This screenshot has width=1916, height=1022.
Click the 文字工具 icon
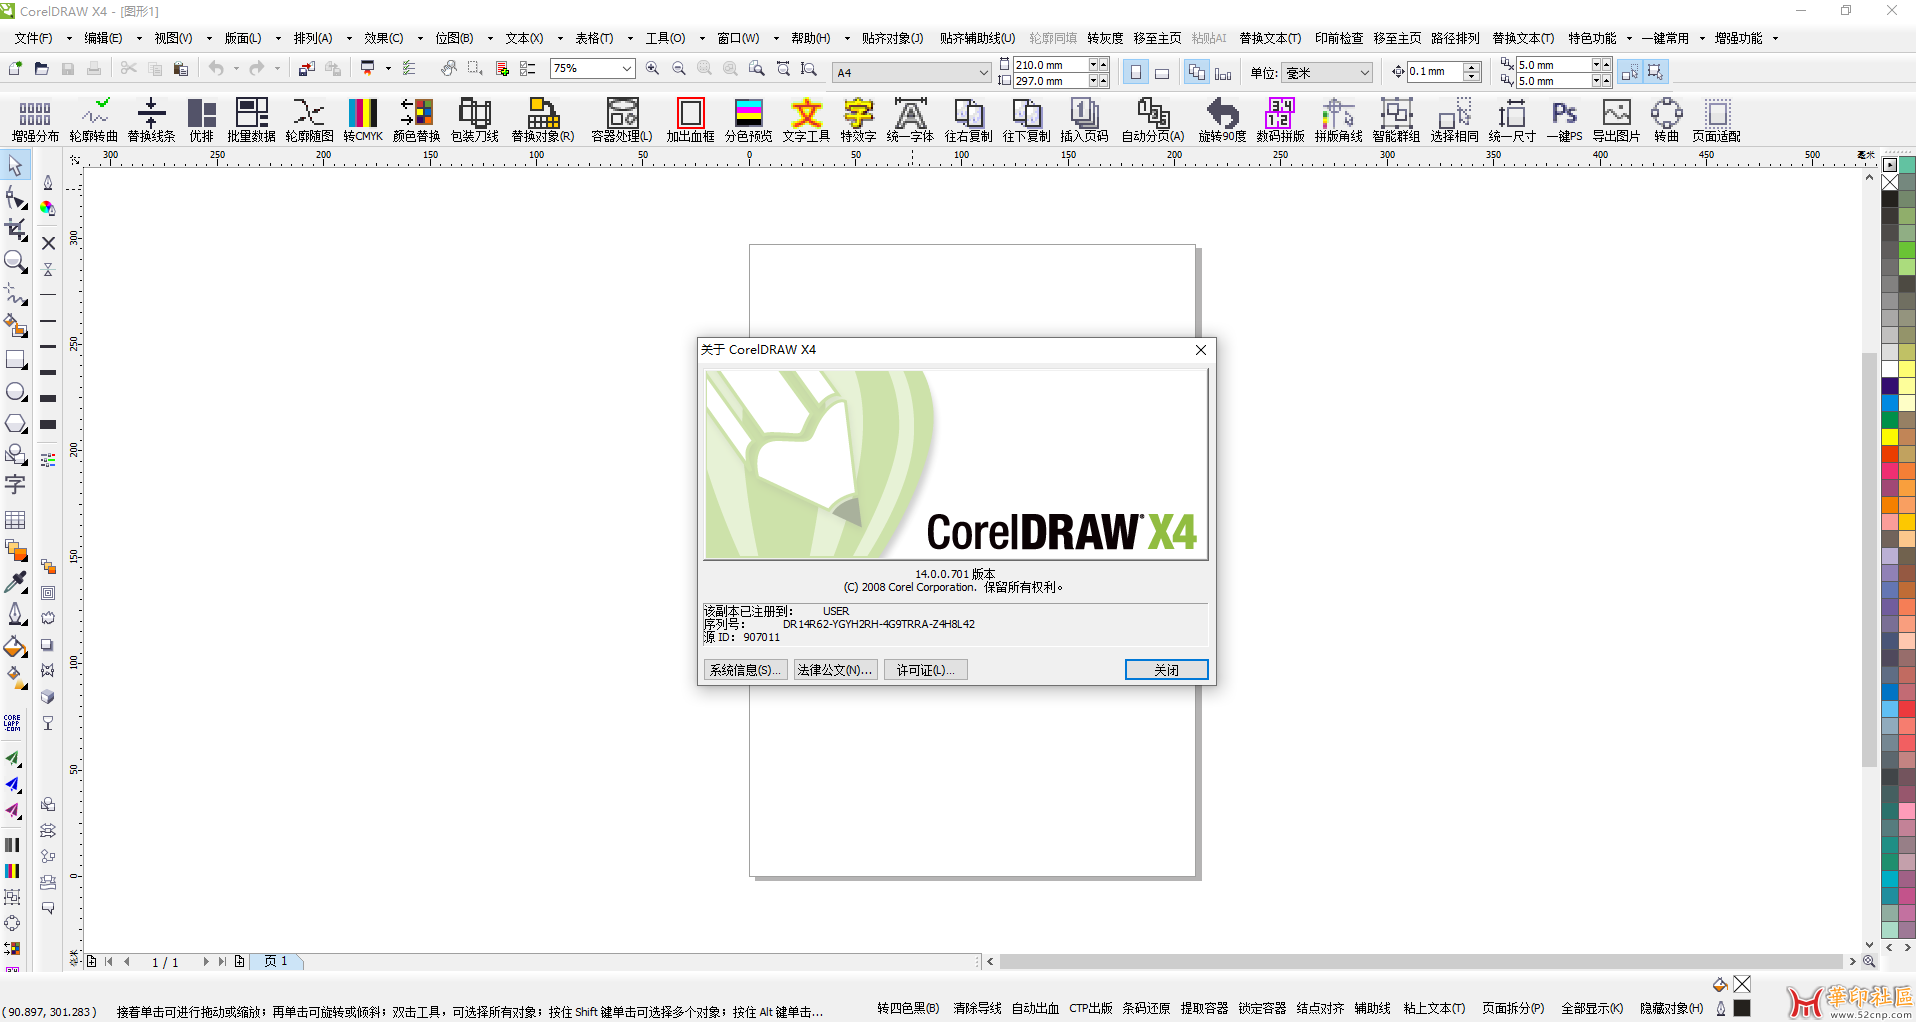[x=806, y=120]
